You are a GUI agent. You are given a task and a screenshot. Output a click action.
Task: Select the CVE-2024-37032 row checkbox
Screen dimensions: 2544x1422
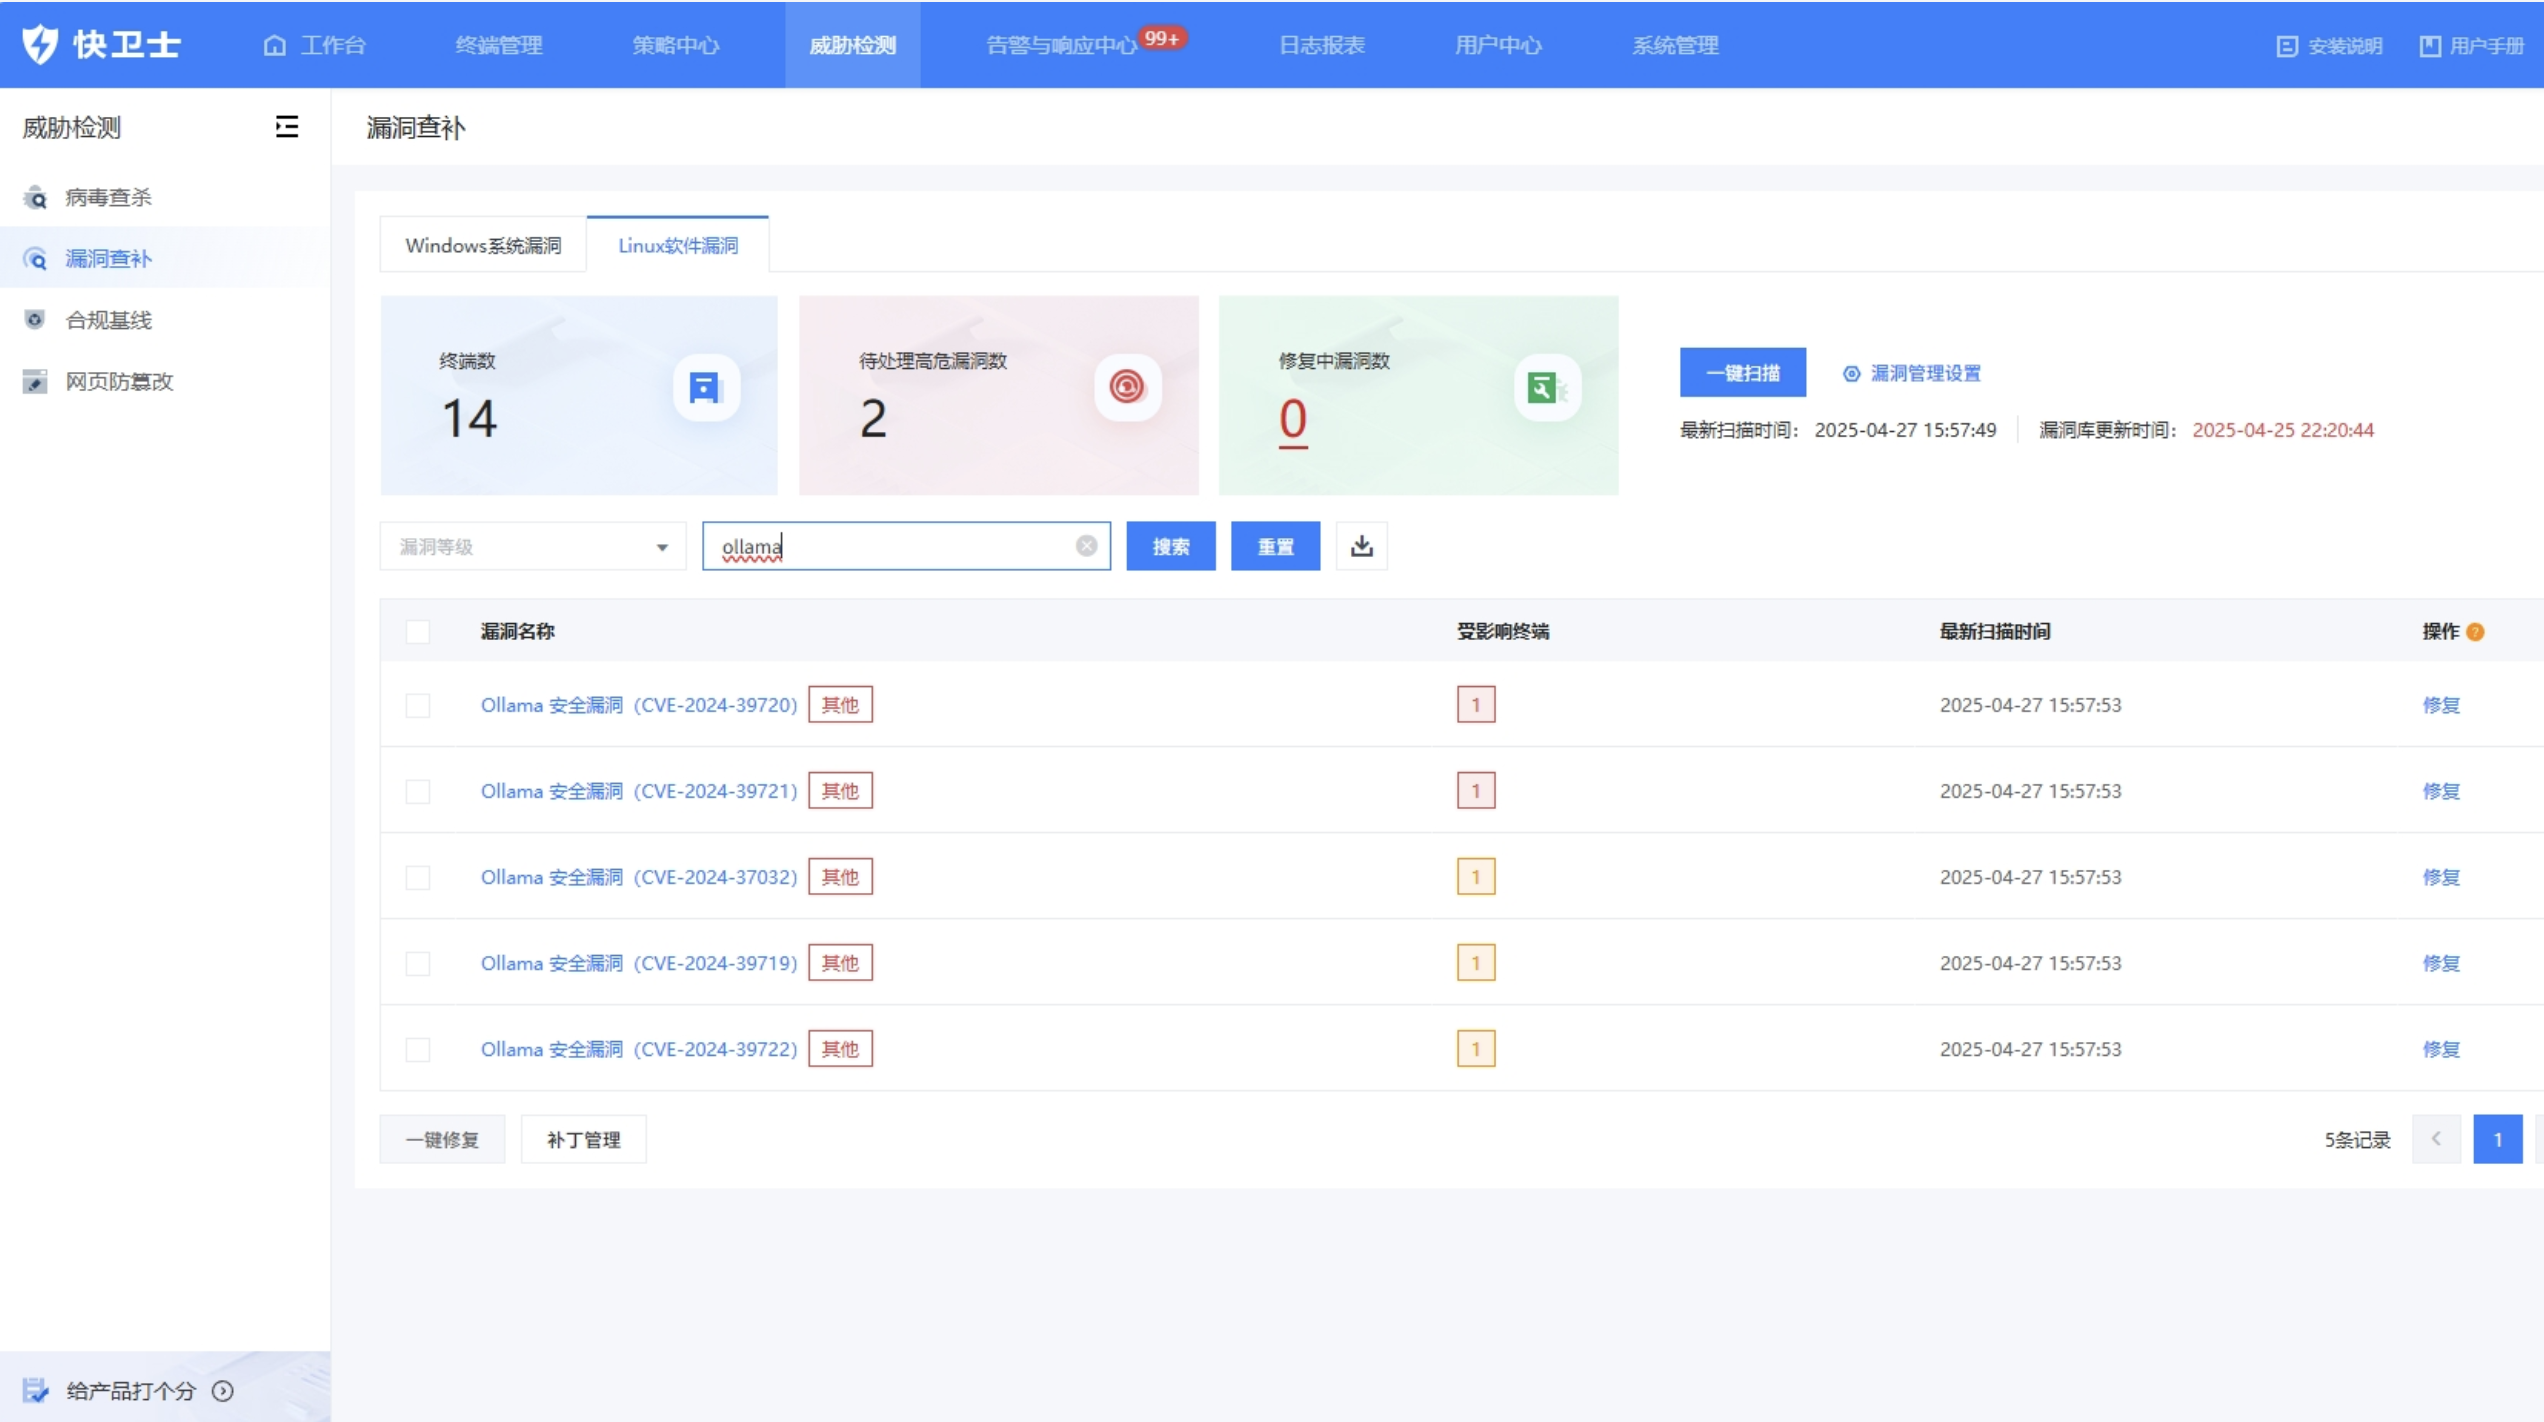(x=418, y=877)
